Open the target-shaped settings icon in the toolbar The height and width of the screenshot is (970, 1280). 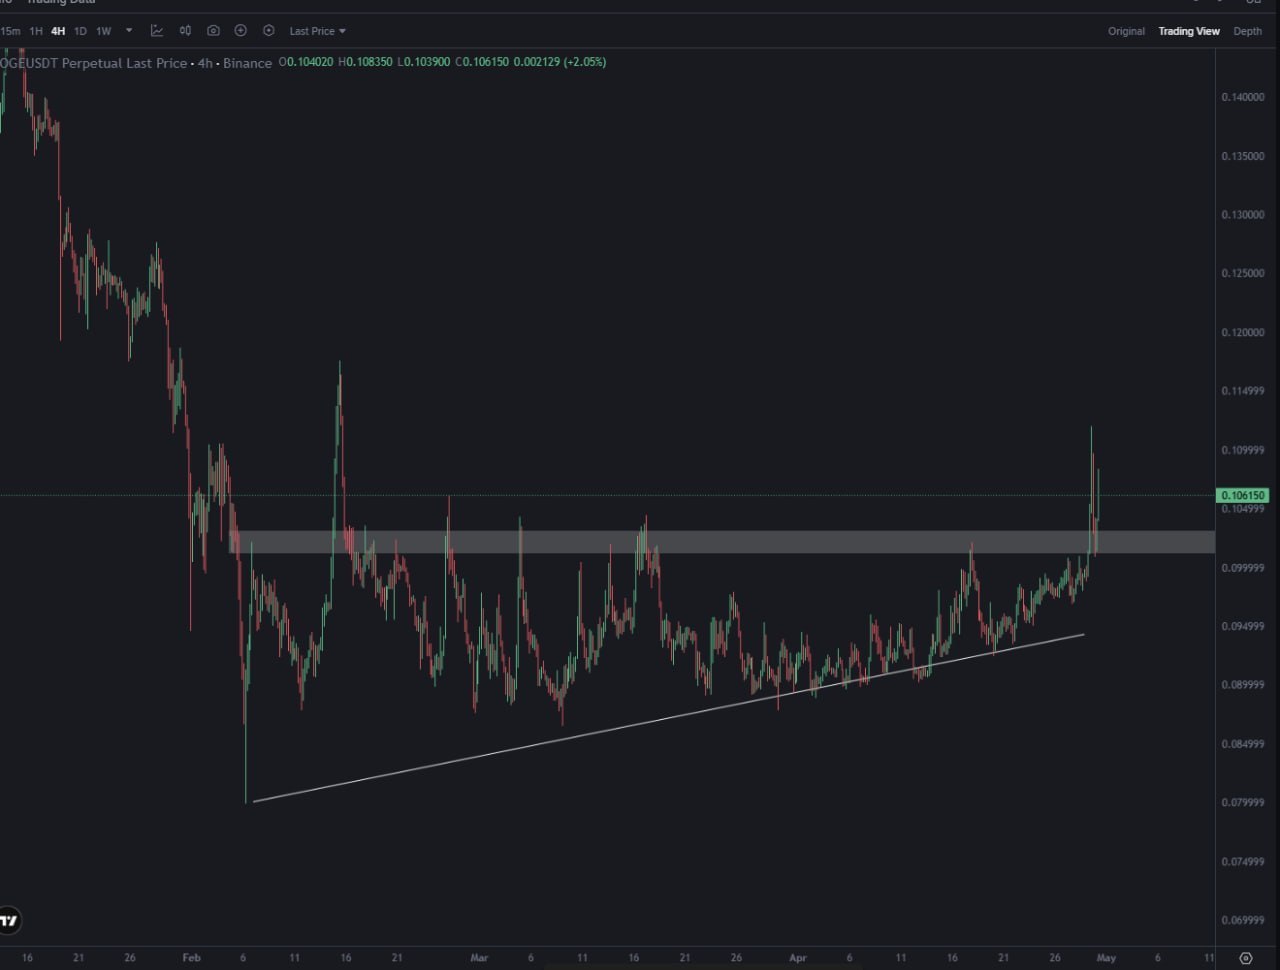[x=268, y=31]
